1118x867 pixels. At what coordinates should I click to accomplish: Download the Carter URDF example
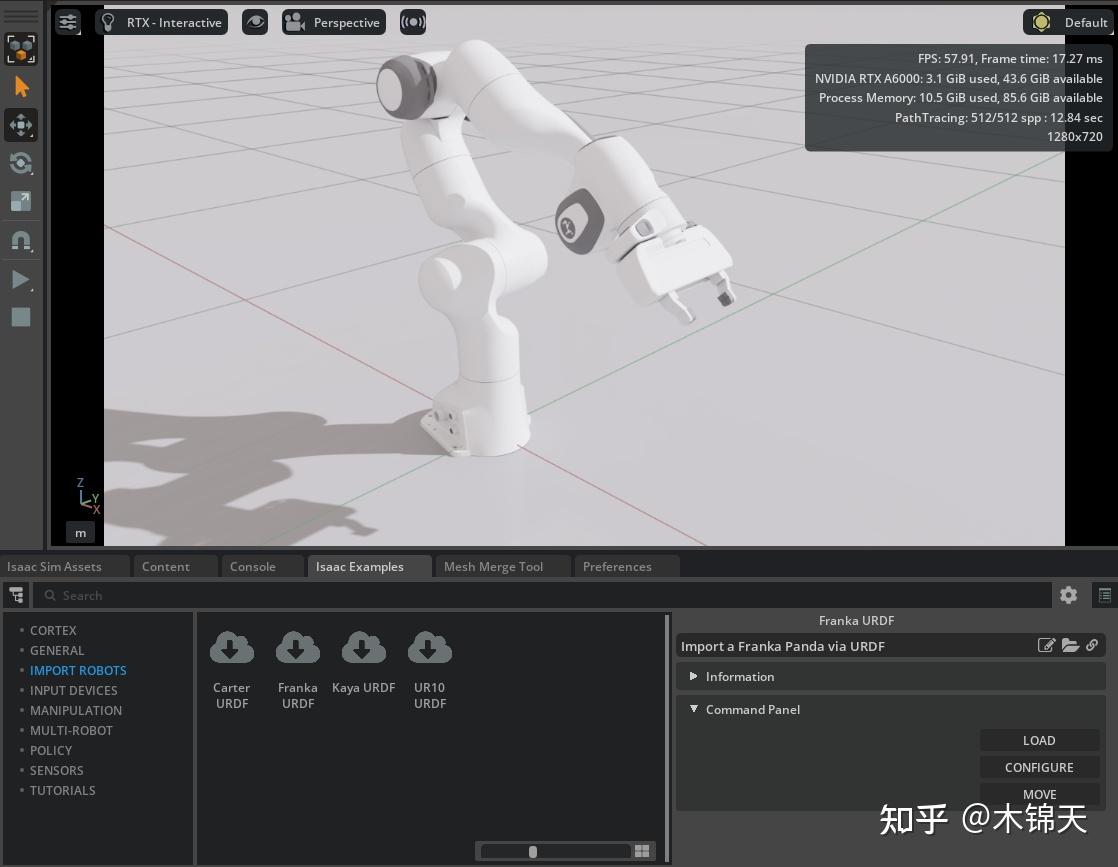[232, 647]
